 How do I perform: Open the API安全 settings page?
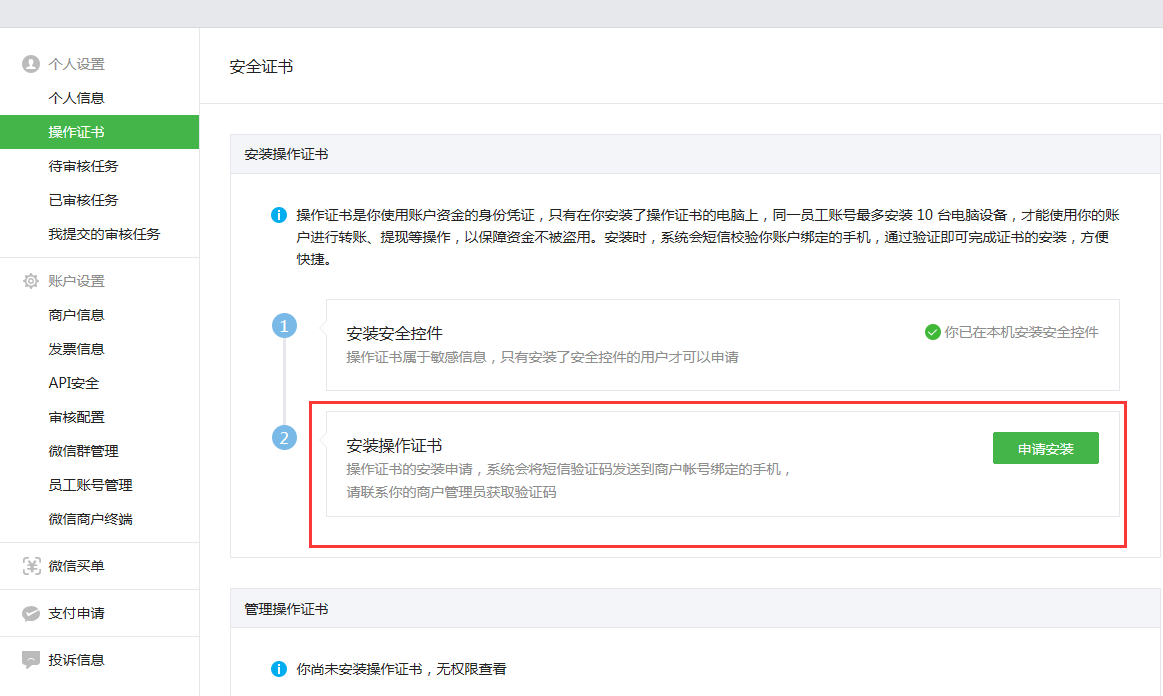pos(74,383)
